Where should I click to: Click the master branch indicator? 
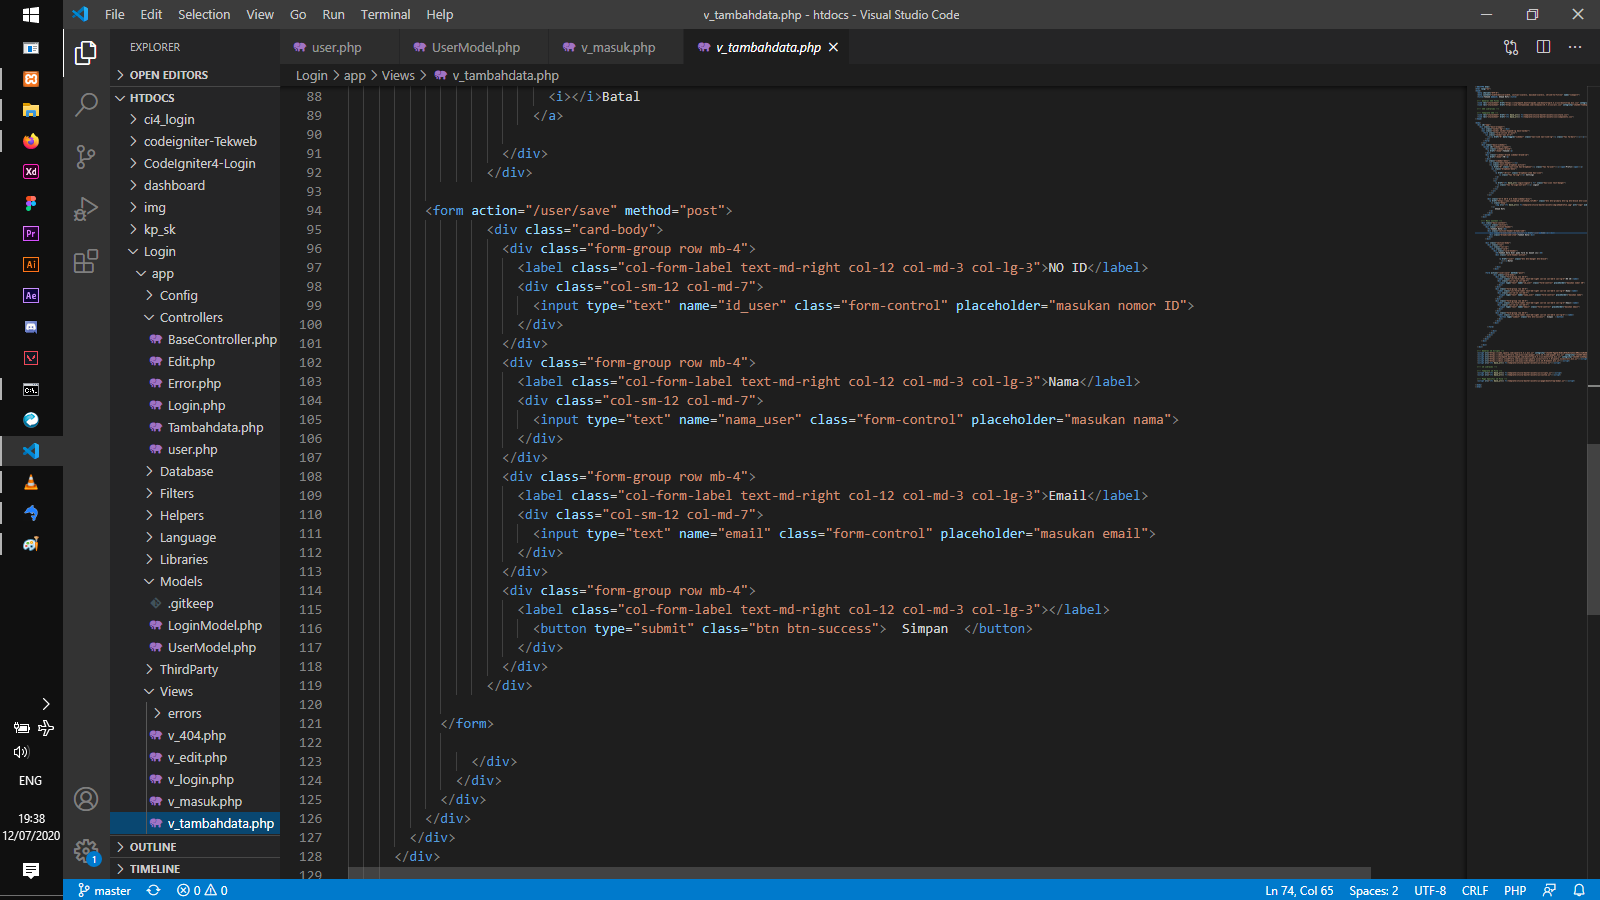coord(104,890)
